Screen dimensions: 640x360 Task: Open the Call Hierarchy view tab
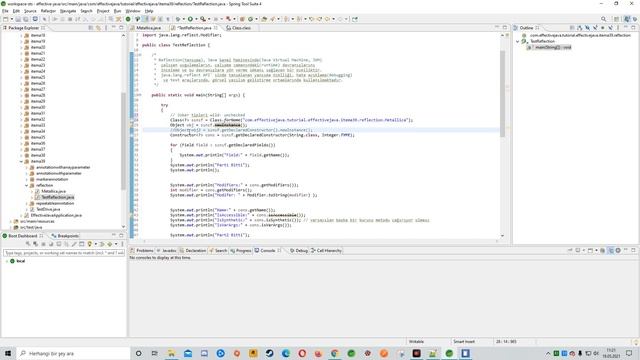tap(327, 250)
